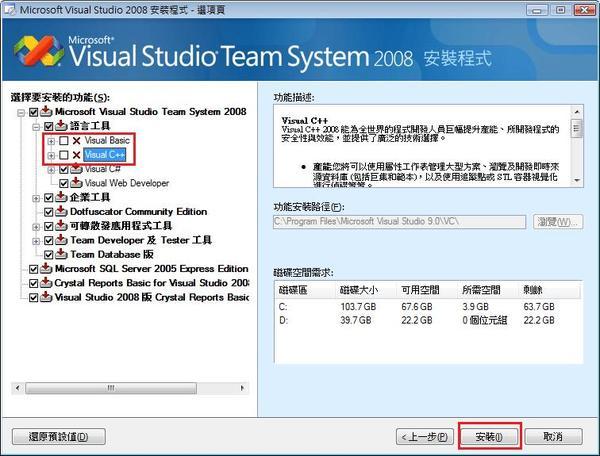Uncheck Microsoft SQL Server 2005 Express Edition checkbox

point(34,269)
